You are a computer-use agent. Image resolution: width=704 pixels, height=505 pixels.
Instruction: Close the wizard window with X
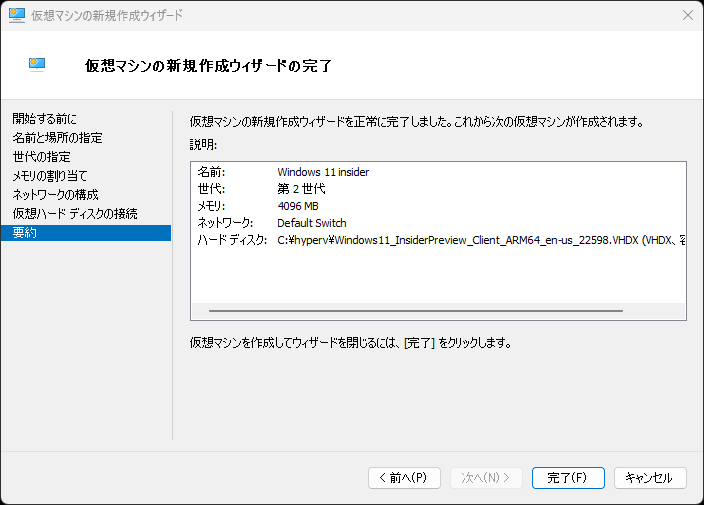tap(687, 15)
